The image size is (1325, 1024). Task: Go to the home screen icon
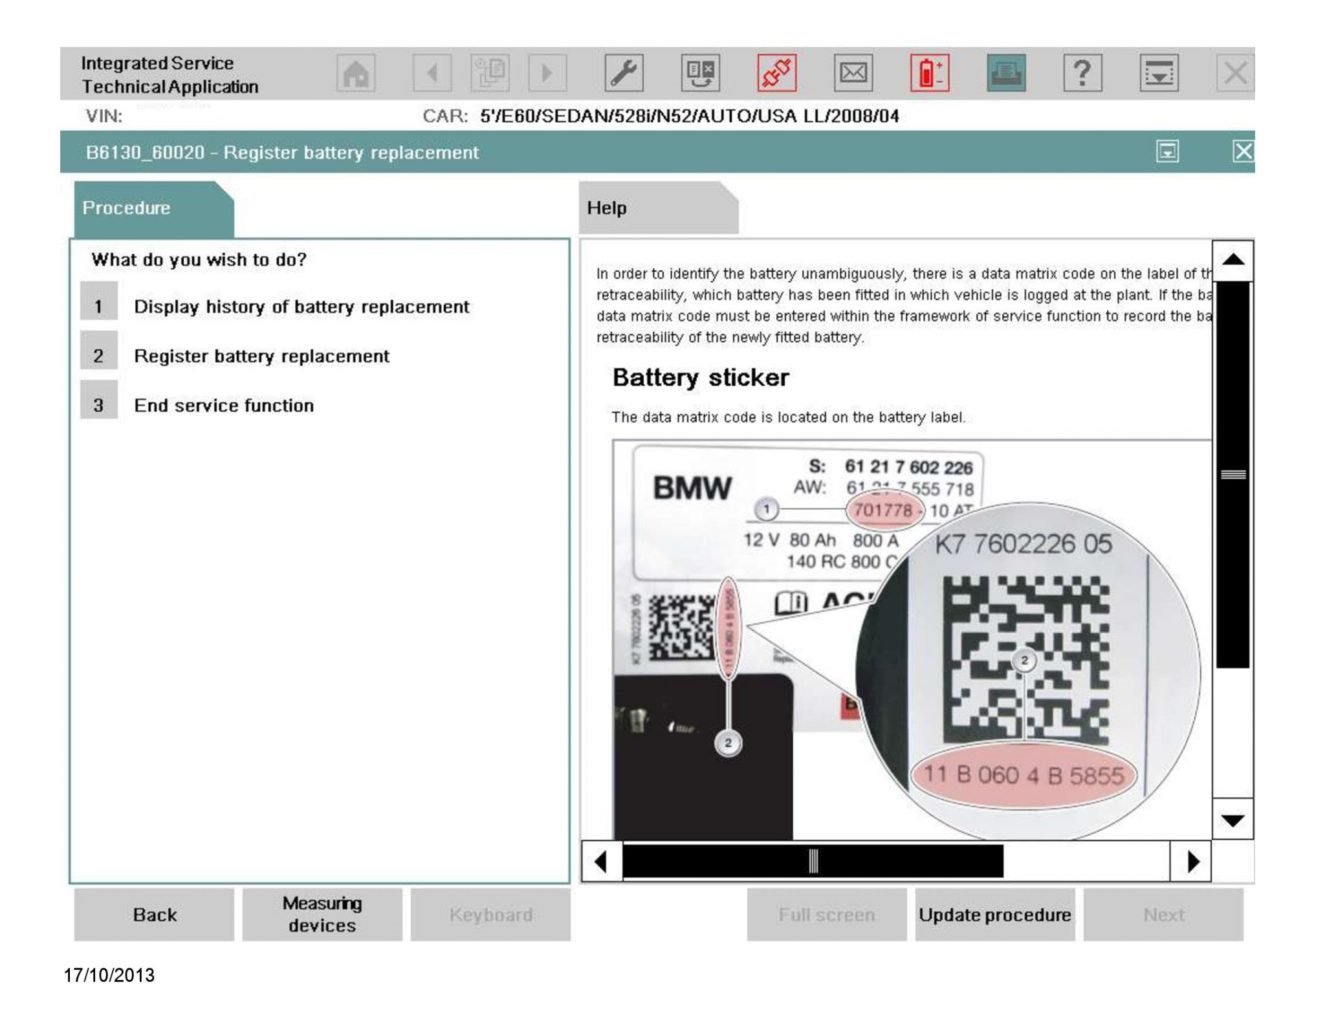[x=356, y=73]
